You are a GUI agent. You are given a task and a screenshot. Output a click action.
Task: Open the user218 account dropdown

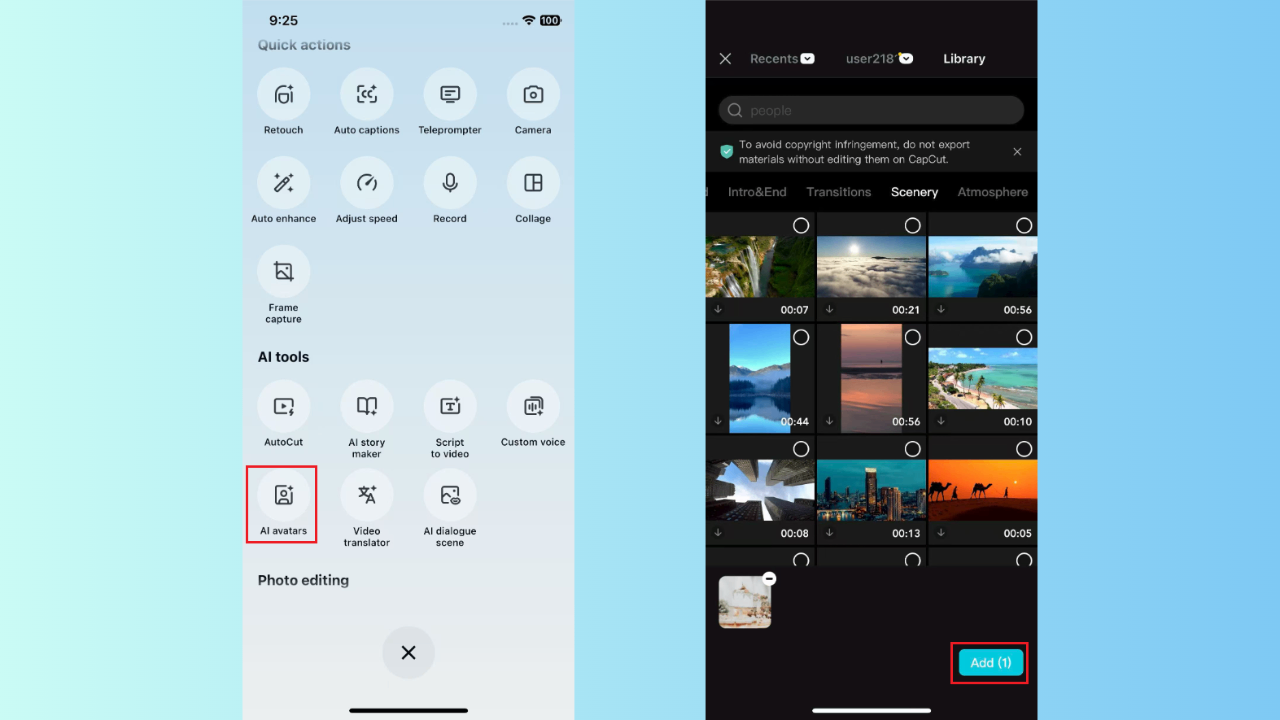pos(879,58)
